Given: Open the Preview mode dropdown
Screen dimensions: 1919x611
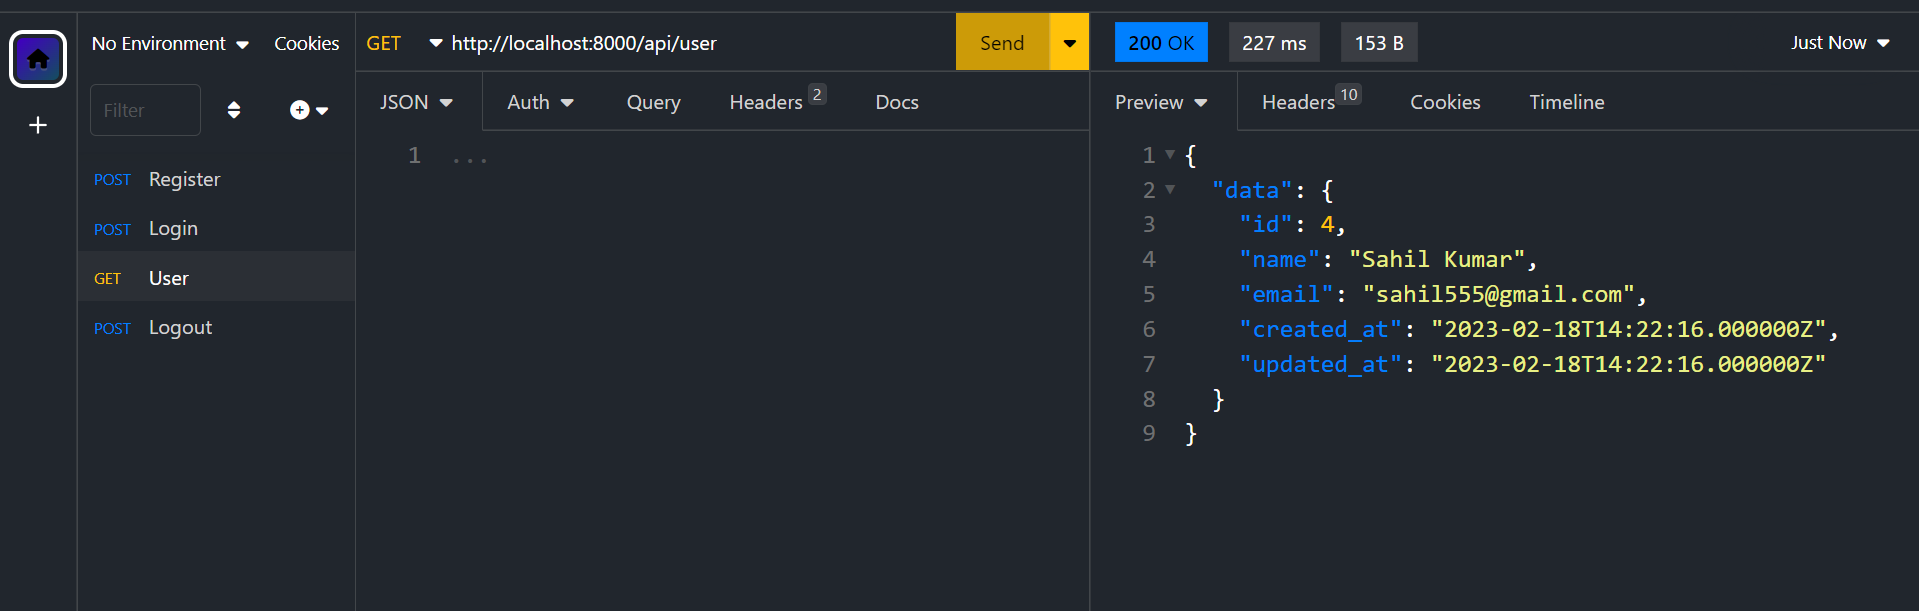Looking at the screenshot, I should [x=1161, y=102].
